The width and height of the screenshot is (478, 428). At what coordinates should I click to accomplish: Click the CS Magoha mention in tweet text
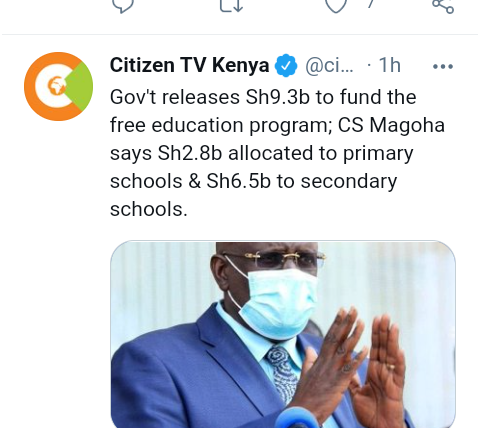click(391, 125)
